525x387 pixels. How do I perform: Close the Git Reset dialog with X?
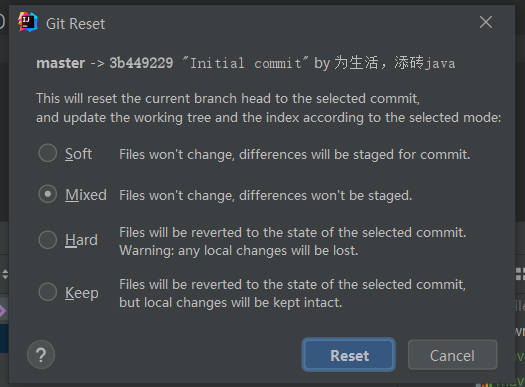tap(485, 22)
